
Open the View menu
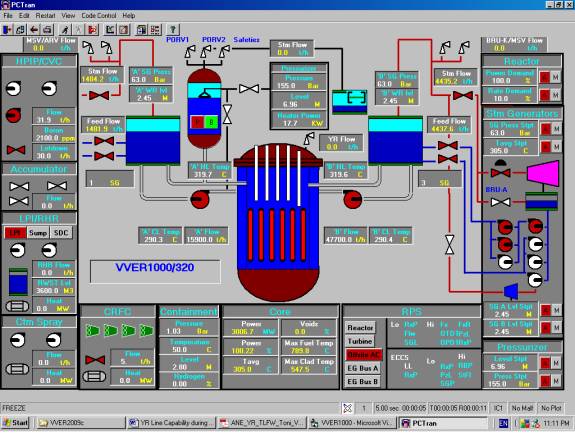[68, 15]
